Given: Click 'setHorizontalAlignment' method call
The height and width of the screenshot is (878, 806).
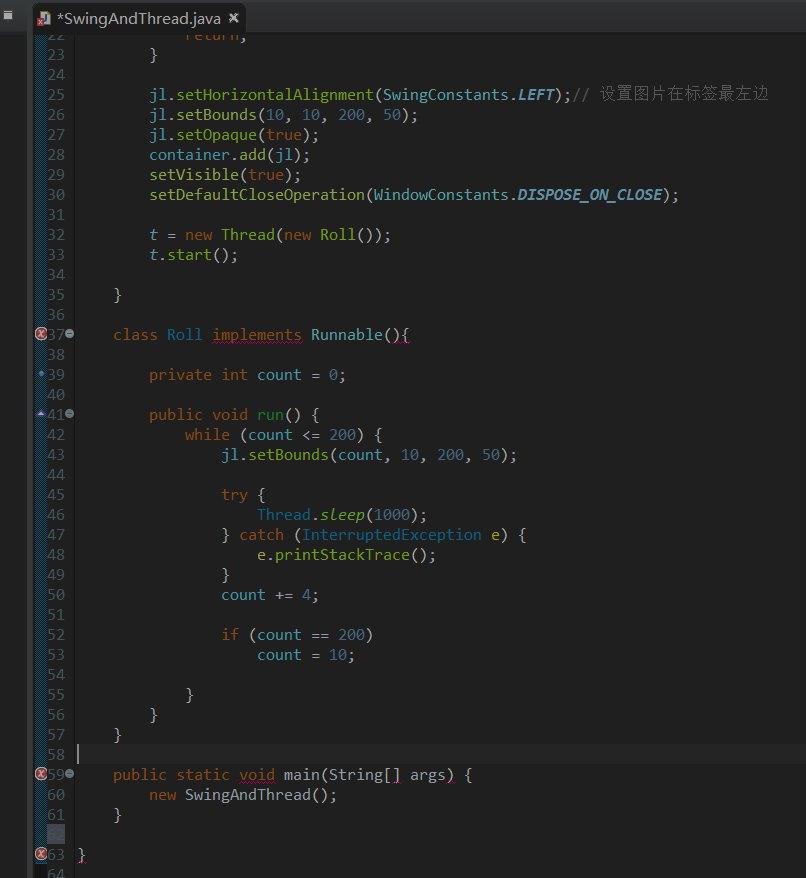Looking at the screenshot, I should tap(274, 95).
